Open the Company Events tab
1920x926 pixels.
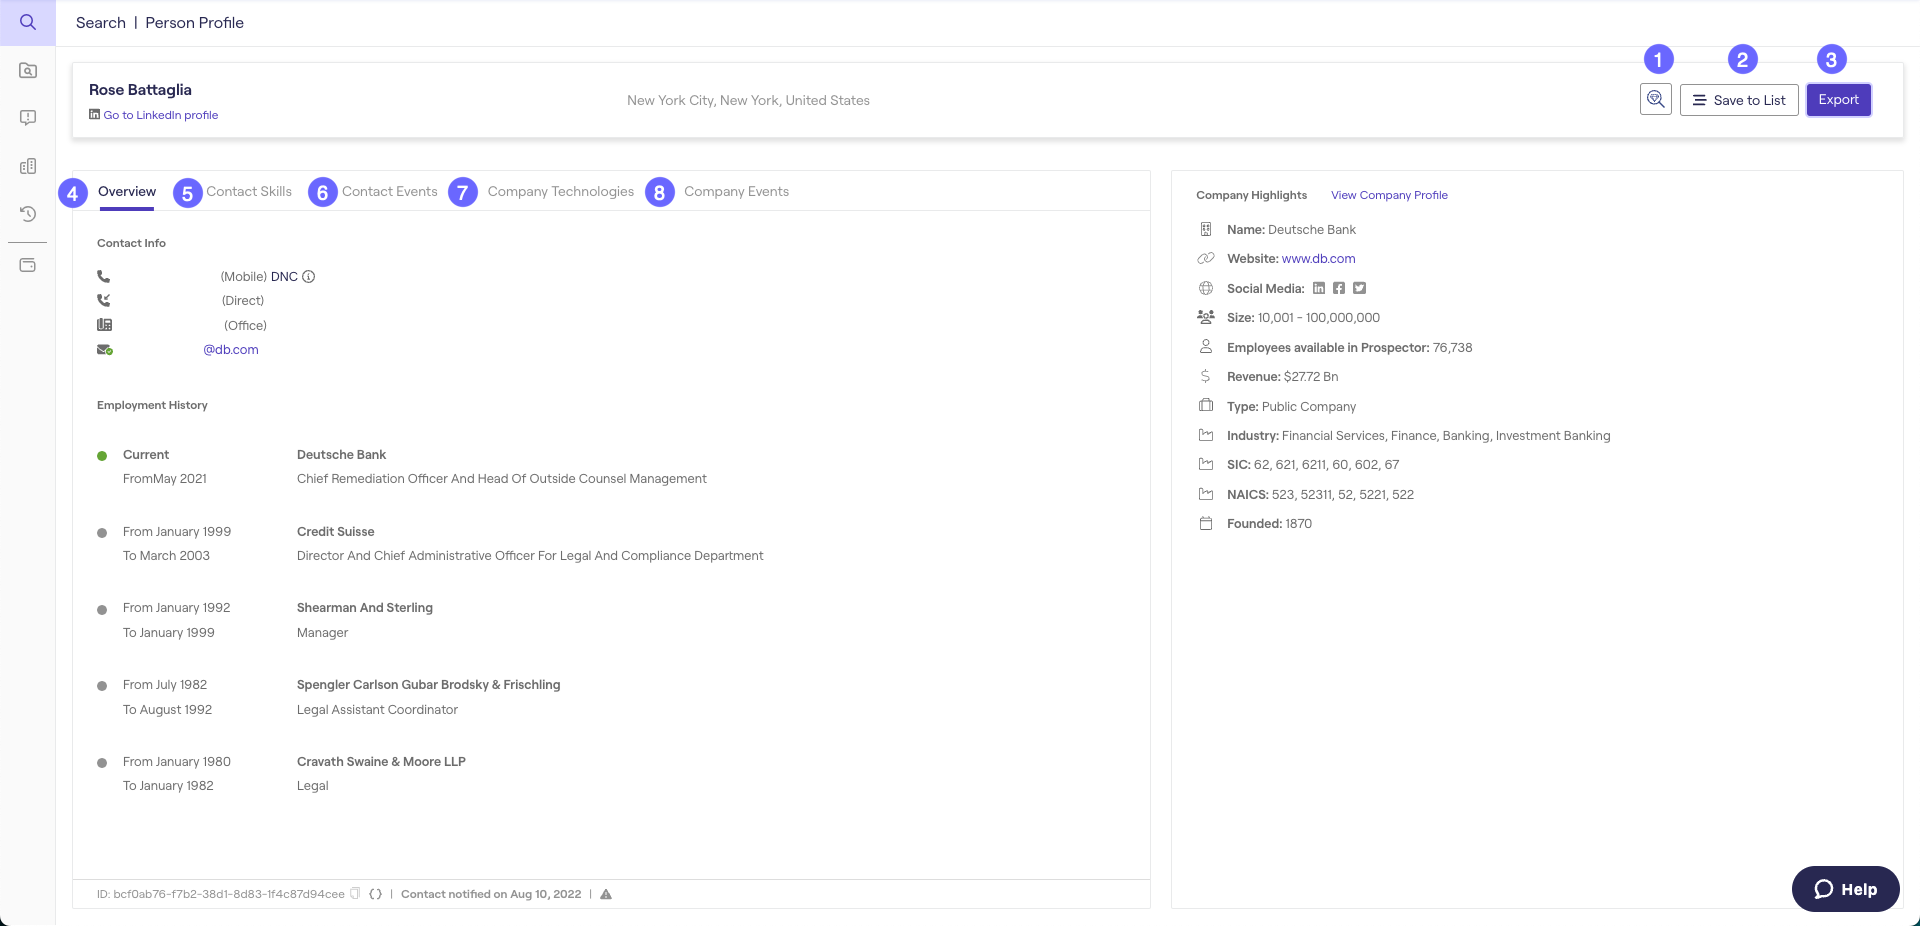coord(737,192)
